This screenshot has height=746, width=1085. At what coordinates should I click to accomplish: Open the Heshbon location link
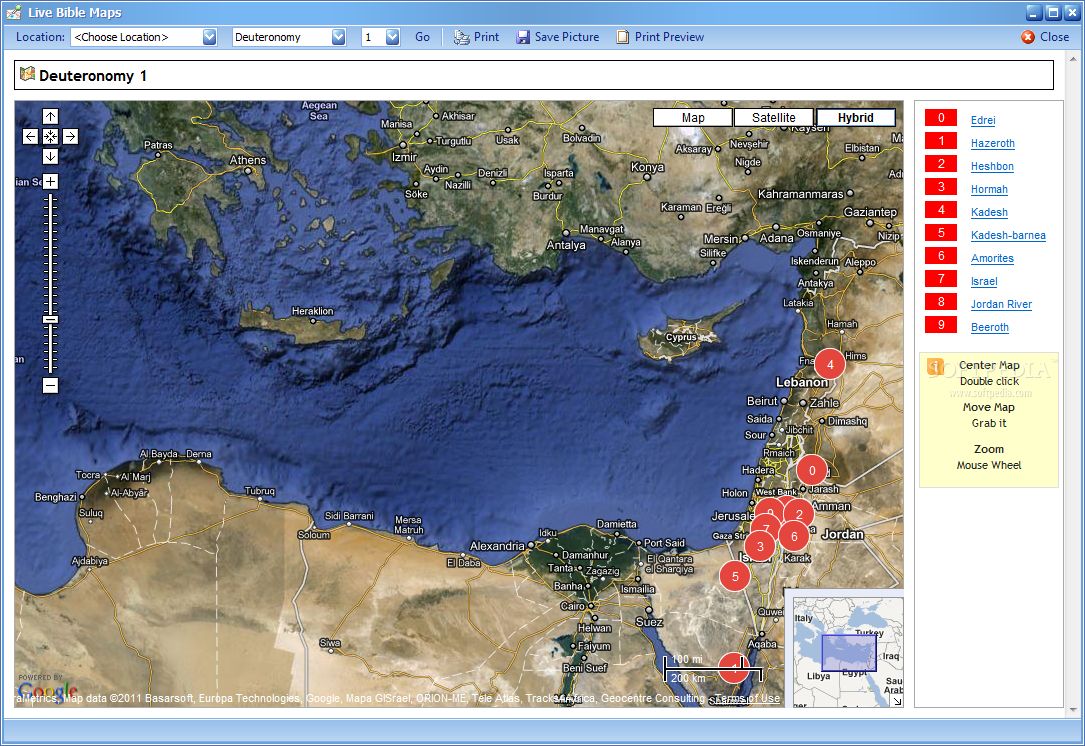pyautogui.click(x=992, y=166)
